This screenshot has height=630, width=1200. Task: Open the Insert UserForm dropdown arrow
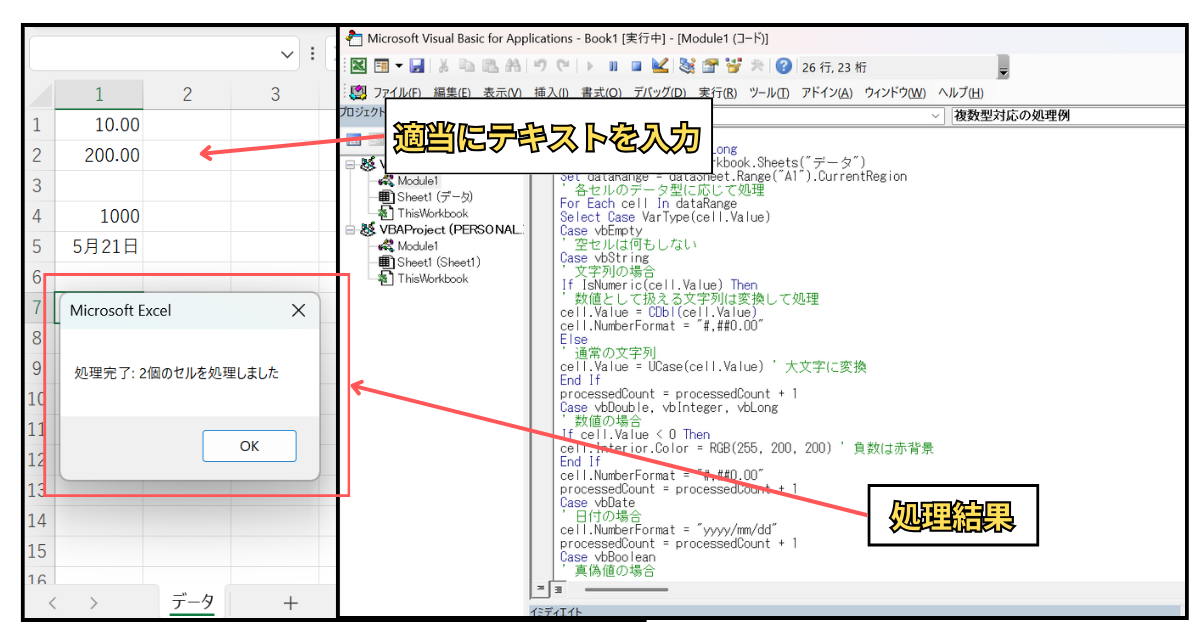coord(397,66)
